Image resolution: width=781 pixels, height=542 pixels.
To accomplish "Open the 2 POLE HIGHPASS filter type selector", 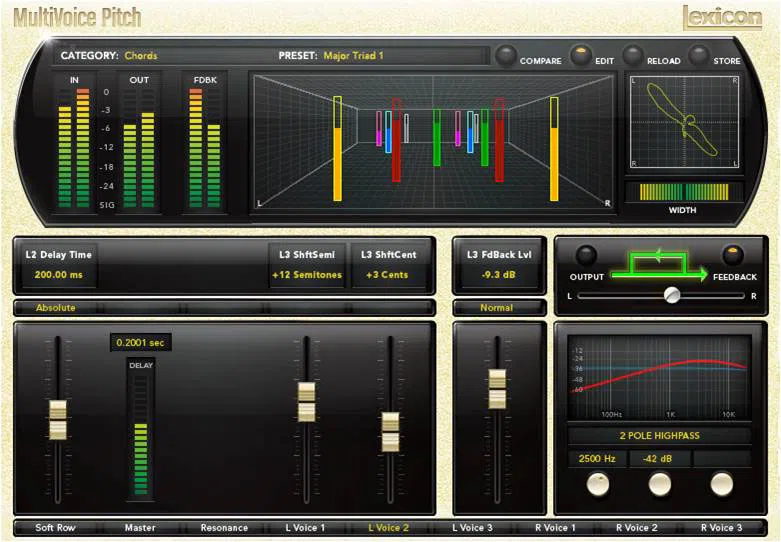I will pos(659,436).
